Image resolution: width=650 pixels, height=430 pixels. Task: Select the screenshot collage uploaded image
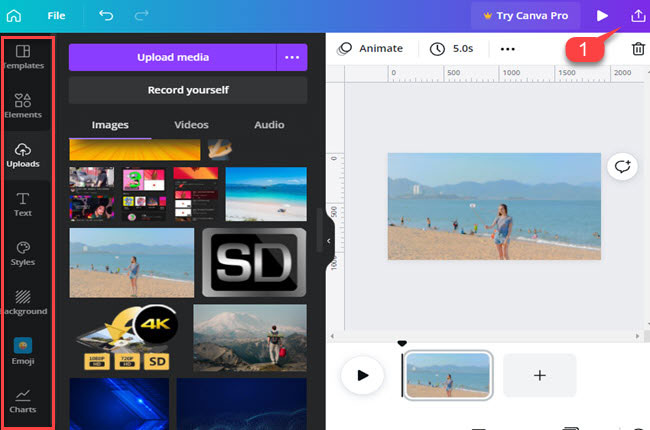(x=92, y=194)
